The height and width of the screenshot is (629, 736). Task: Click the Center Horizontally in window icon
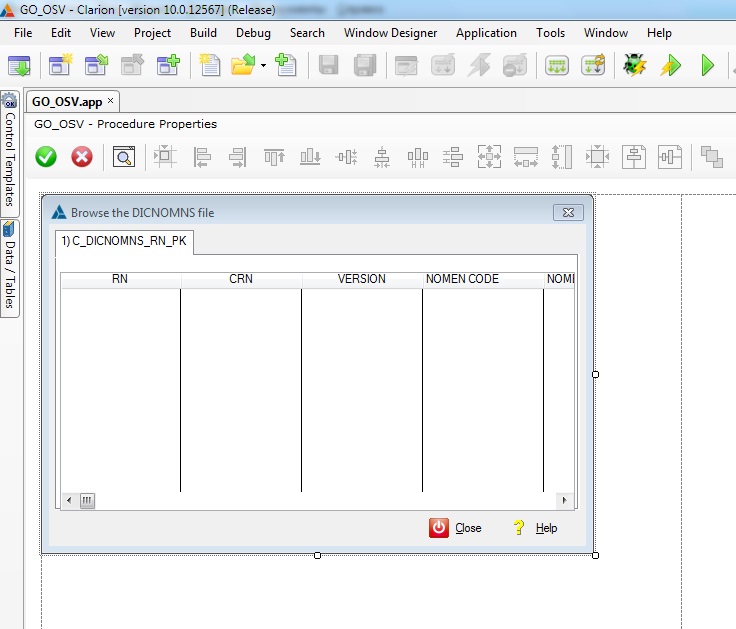point(634,157)
